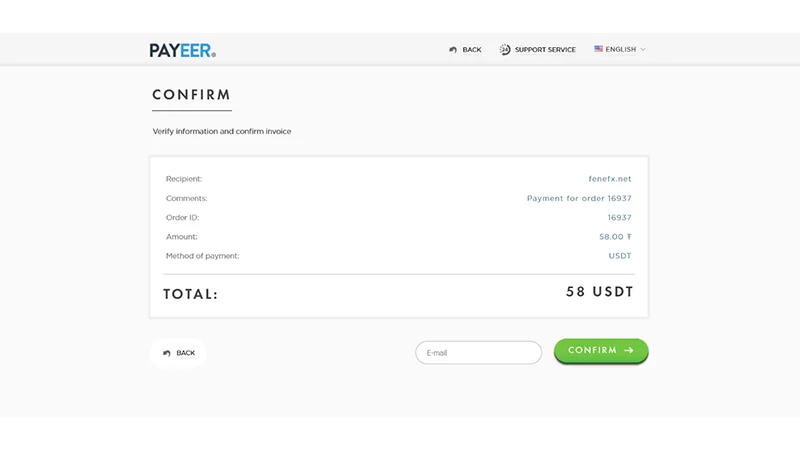This screenshot has width=800, height=450.
Task: Click the right arrow inside the CONFIRM button
Action: pyautogui.click(x=629, y=351)
